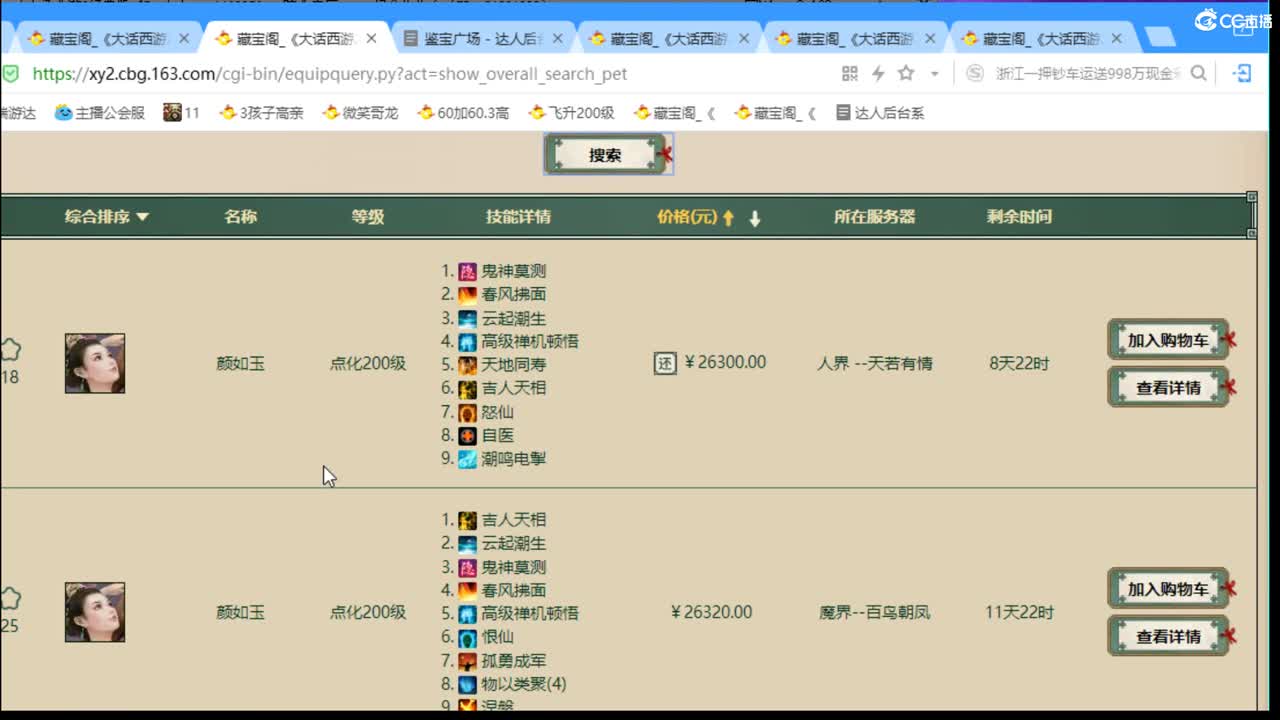Viewport: 1280px width, 720px height.
Task: Click the 技能详情 column header
Action: [x=518, y=216]
